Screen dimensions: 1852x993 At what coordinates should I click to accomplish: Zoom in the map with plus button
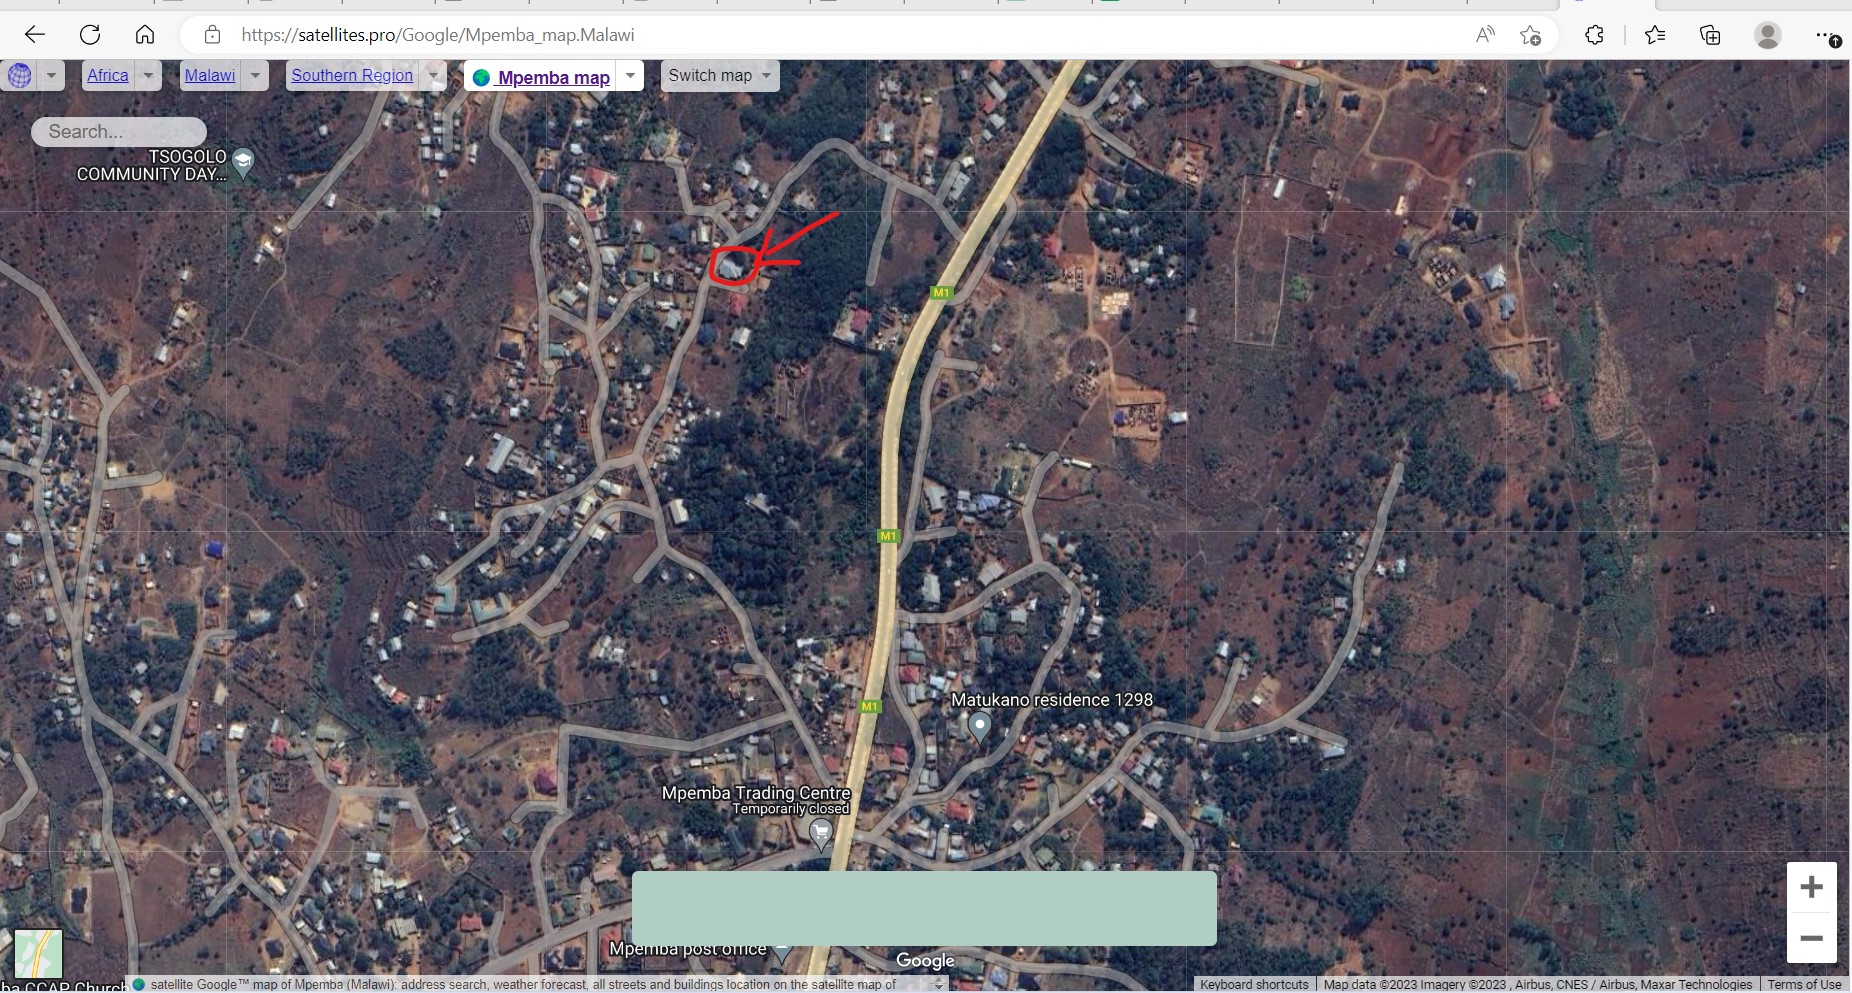point(1811,887)
